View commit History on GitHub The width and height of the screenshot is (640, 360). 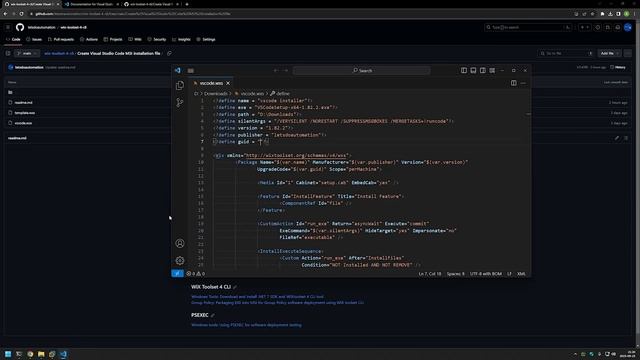coord(618,67)
